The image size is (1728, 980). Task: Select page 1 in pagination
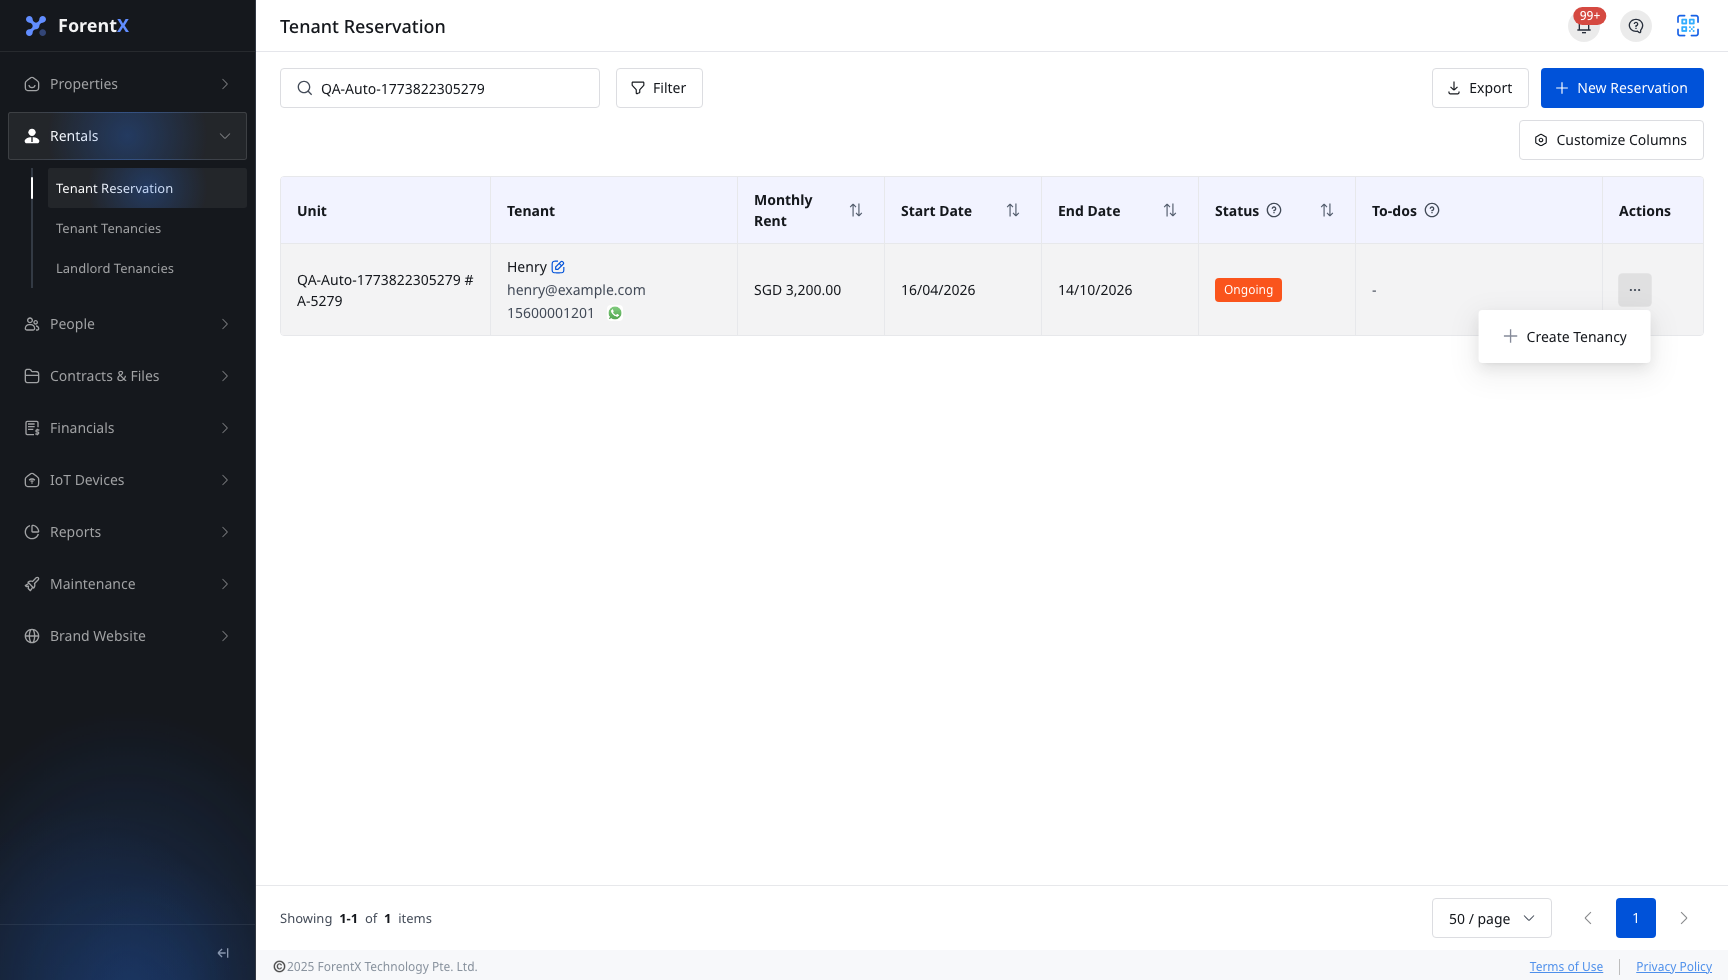[x=1636, y=918]
